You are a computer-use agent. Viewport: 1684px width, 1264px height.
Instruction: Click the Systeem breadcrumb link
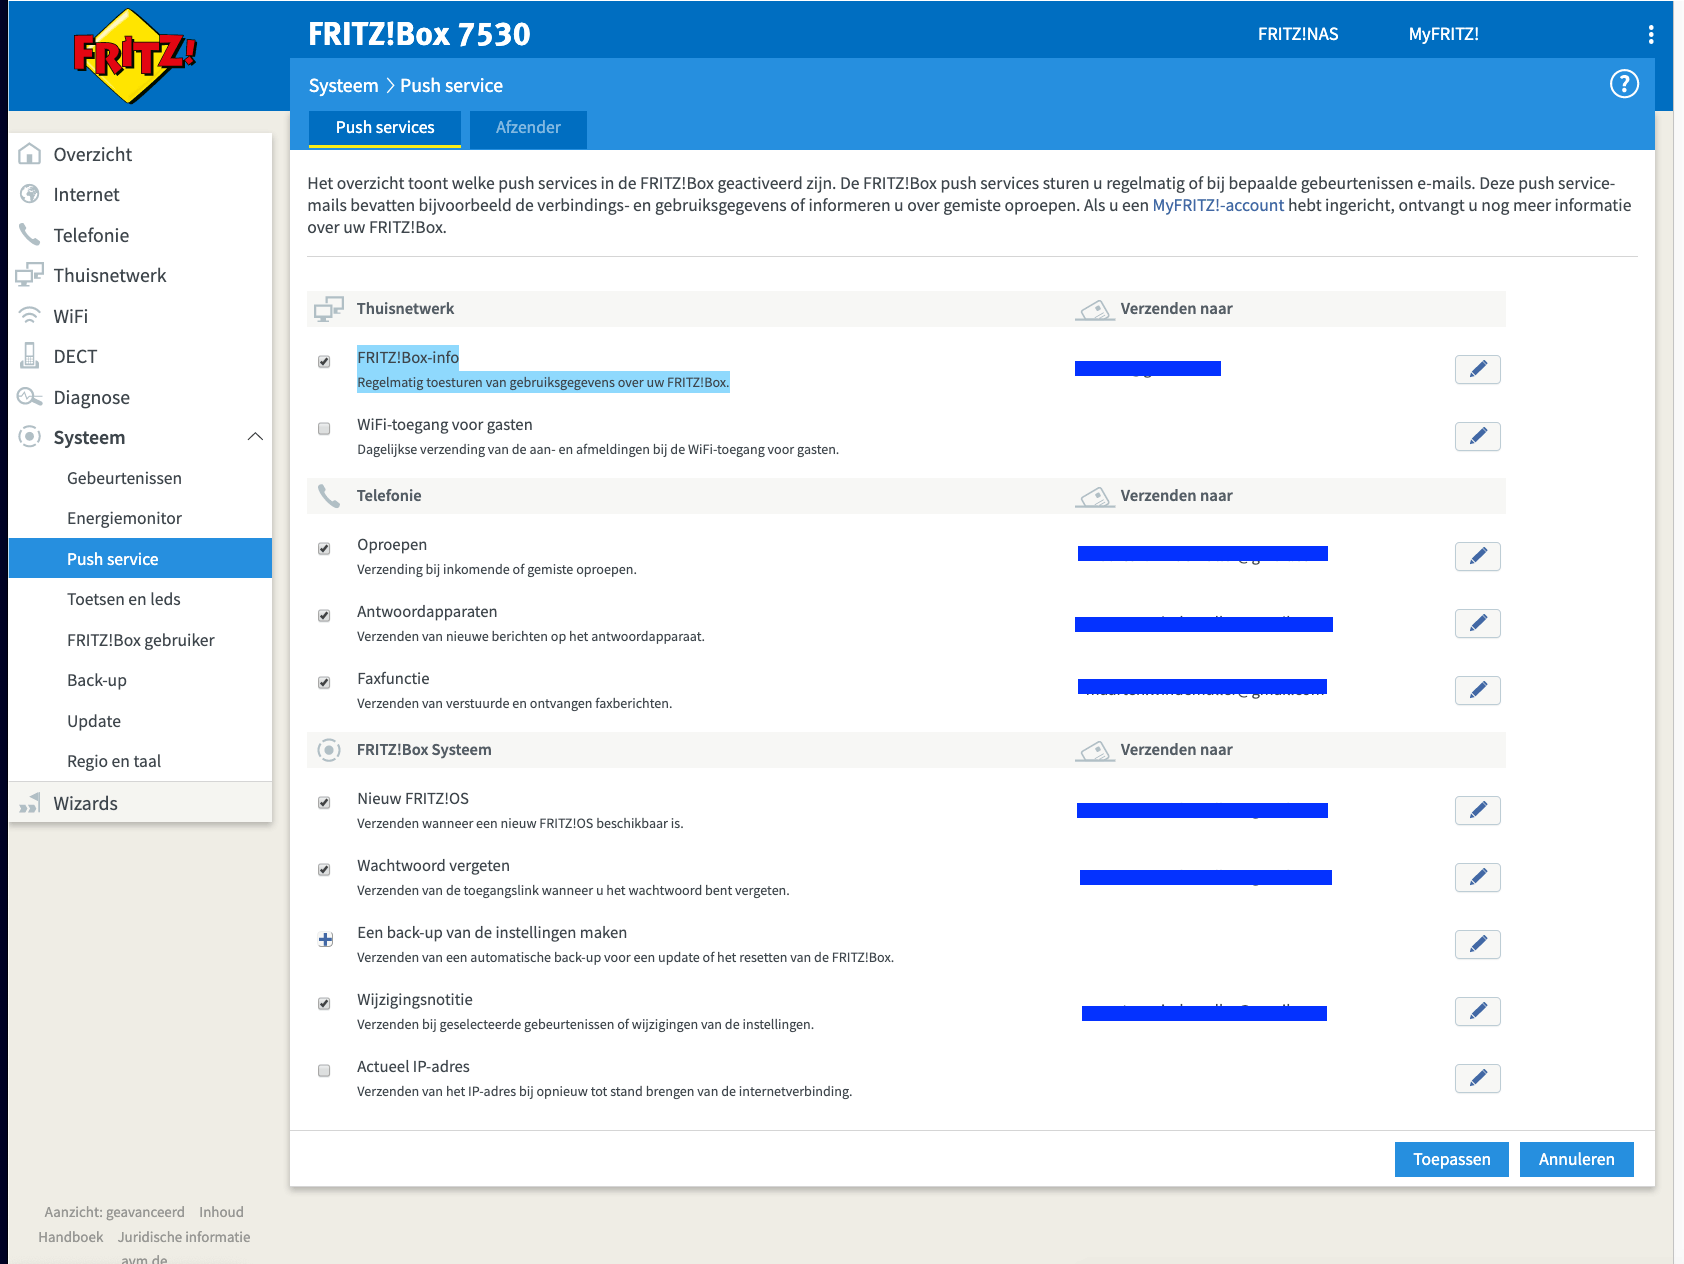pos(343,86)
